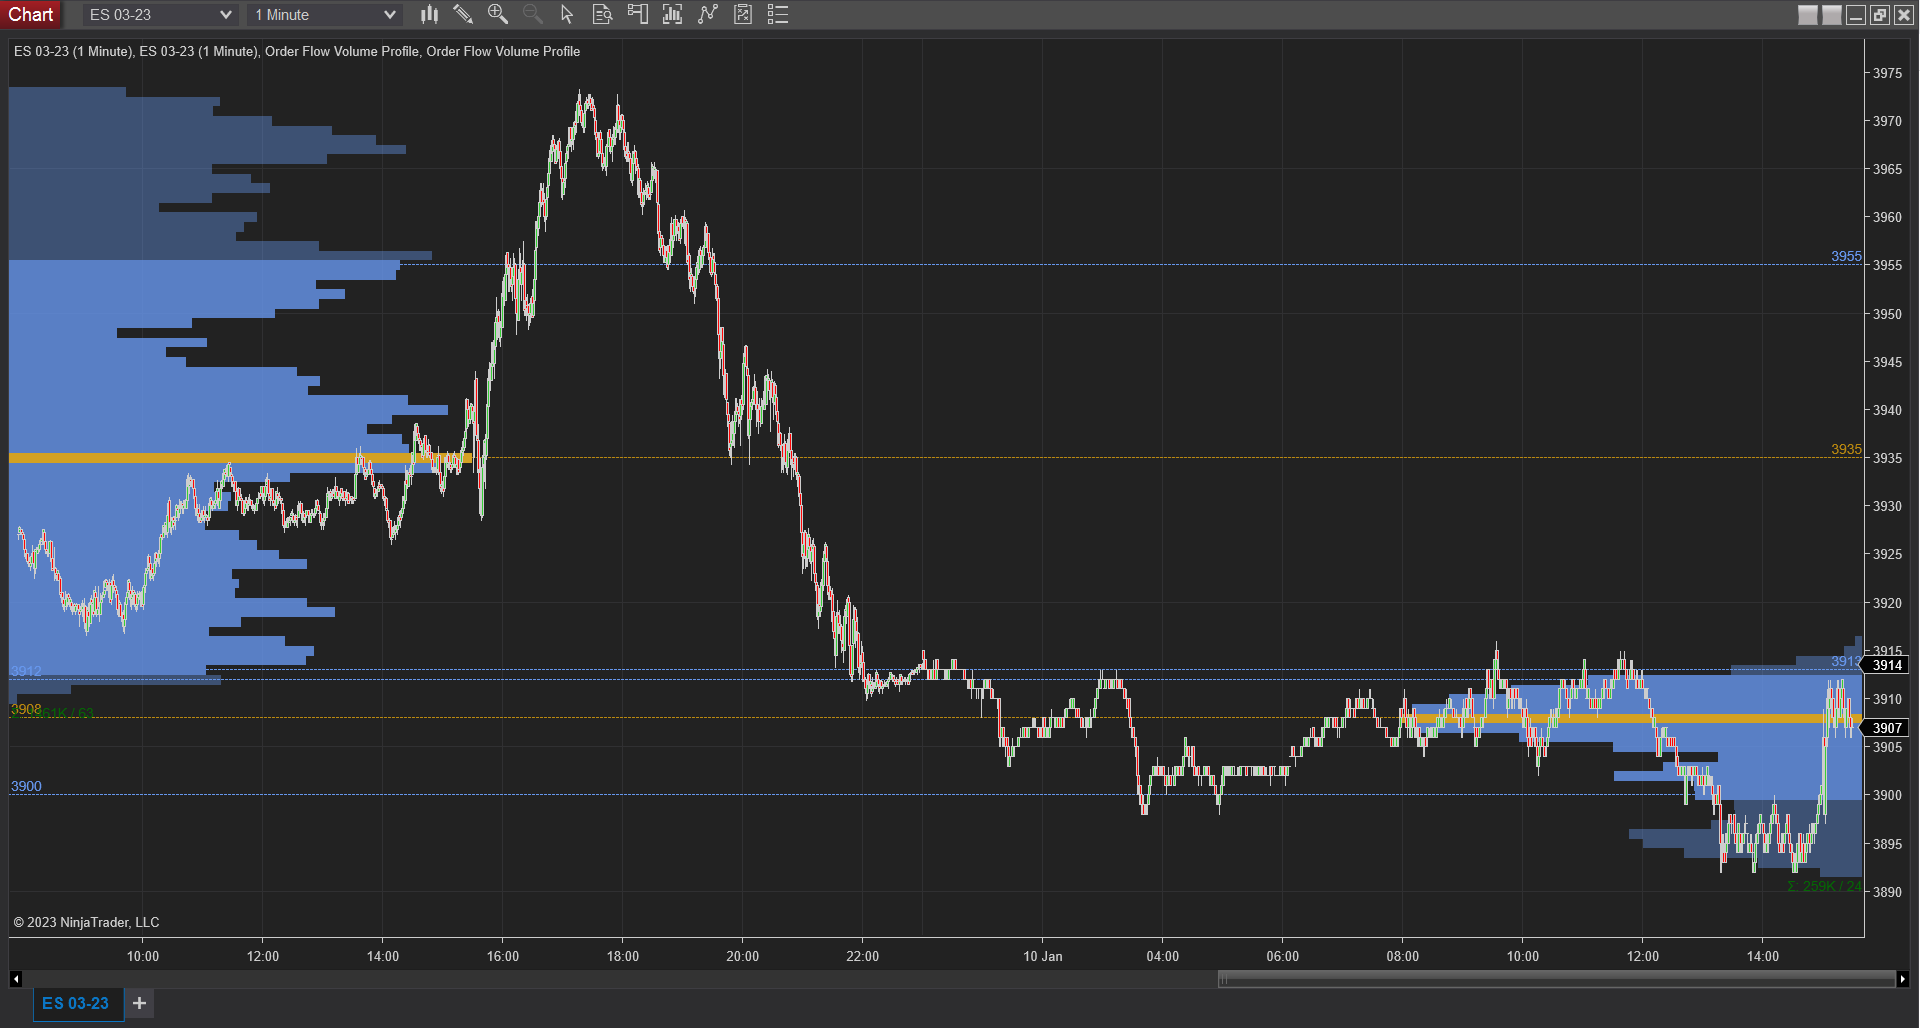Toggle the Chart Trader panel
This screenshot has height=1028, width=1920.
[x=637, y=14]
